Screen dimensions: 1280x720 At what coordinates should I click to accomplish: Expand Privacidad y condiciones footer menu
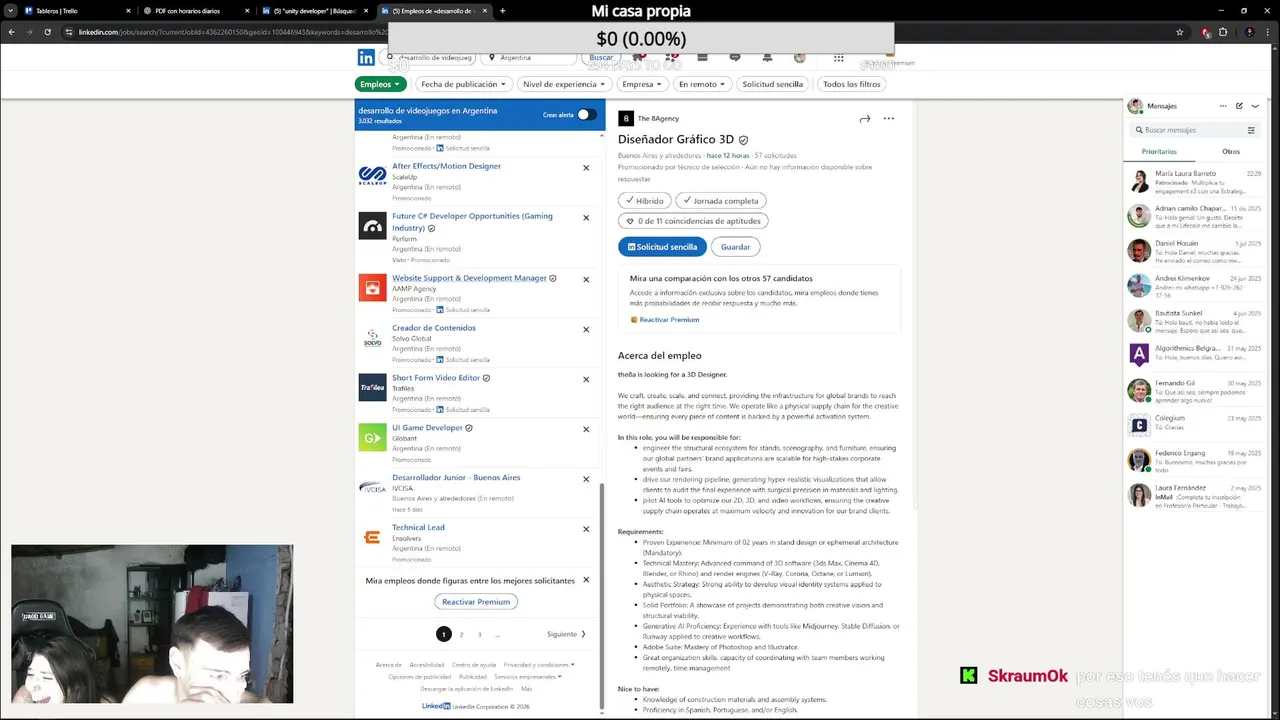pos(539,665)
